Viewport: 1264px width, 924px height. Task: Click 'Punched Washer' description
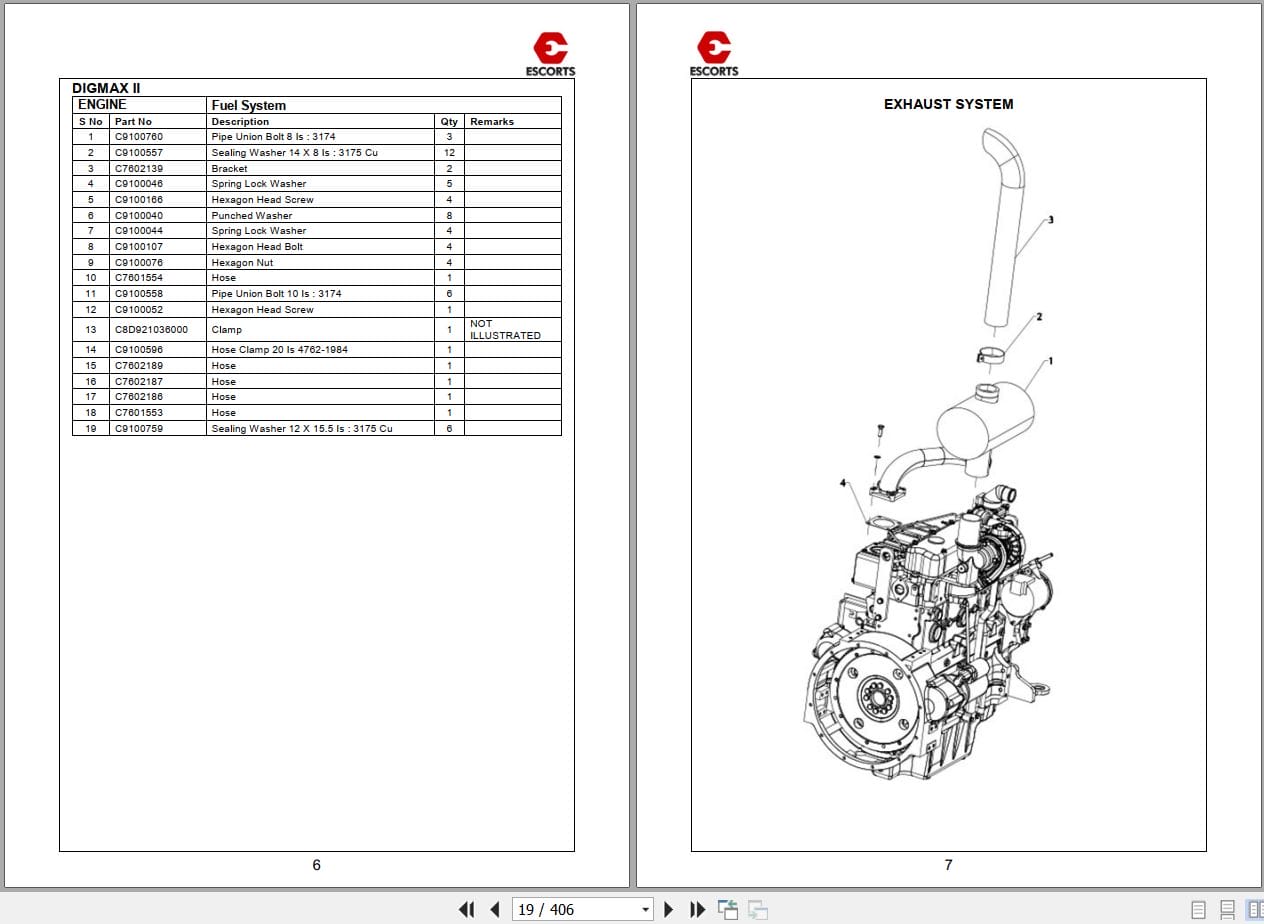[x=252, y=215]
